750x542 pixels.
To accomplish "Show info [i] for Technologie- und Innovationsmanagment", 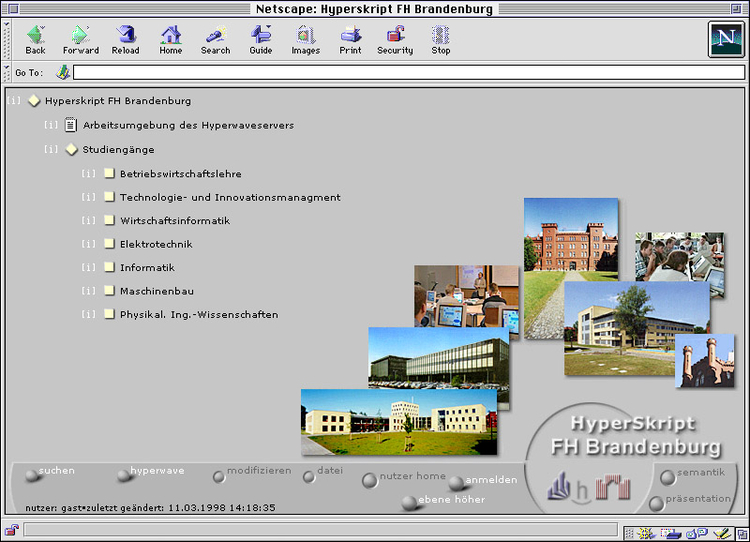I will (x=88, y=197).
